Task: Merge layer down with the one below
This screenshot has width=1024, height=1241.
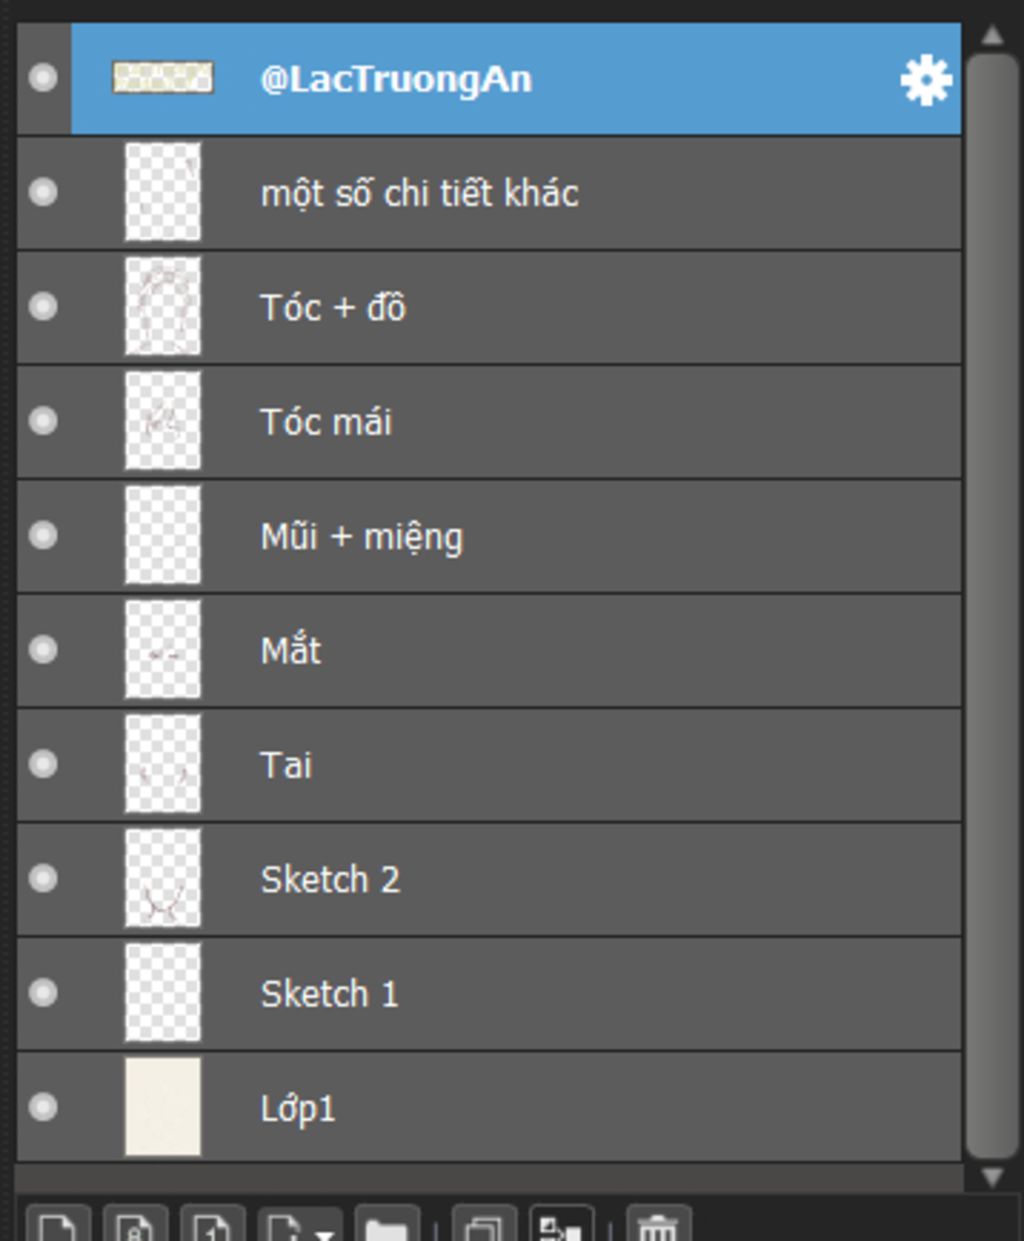Action: (561, 1224)
